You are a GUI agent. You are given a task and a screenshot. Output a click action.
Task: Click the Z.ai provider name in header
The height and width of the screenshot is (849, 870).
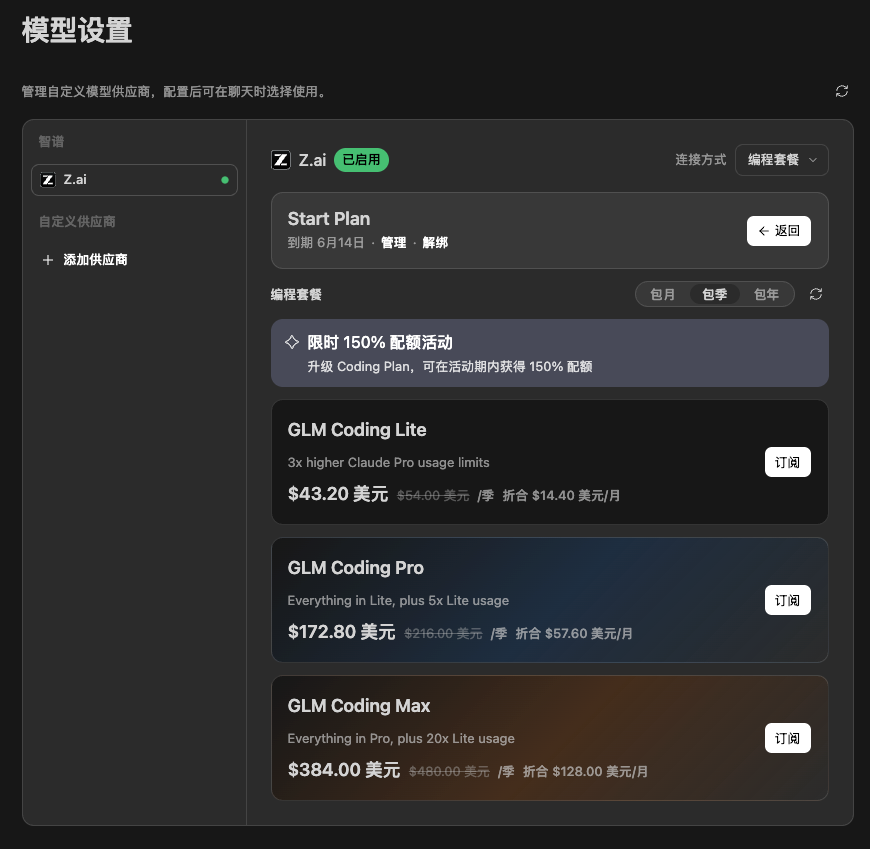[x=312, y=160]
